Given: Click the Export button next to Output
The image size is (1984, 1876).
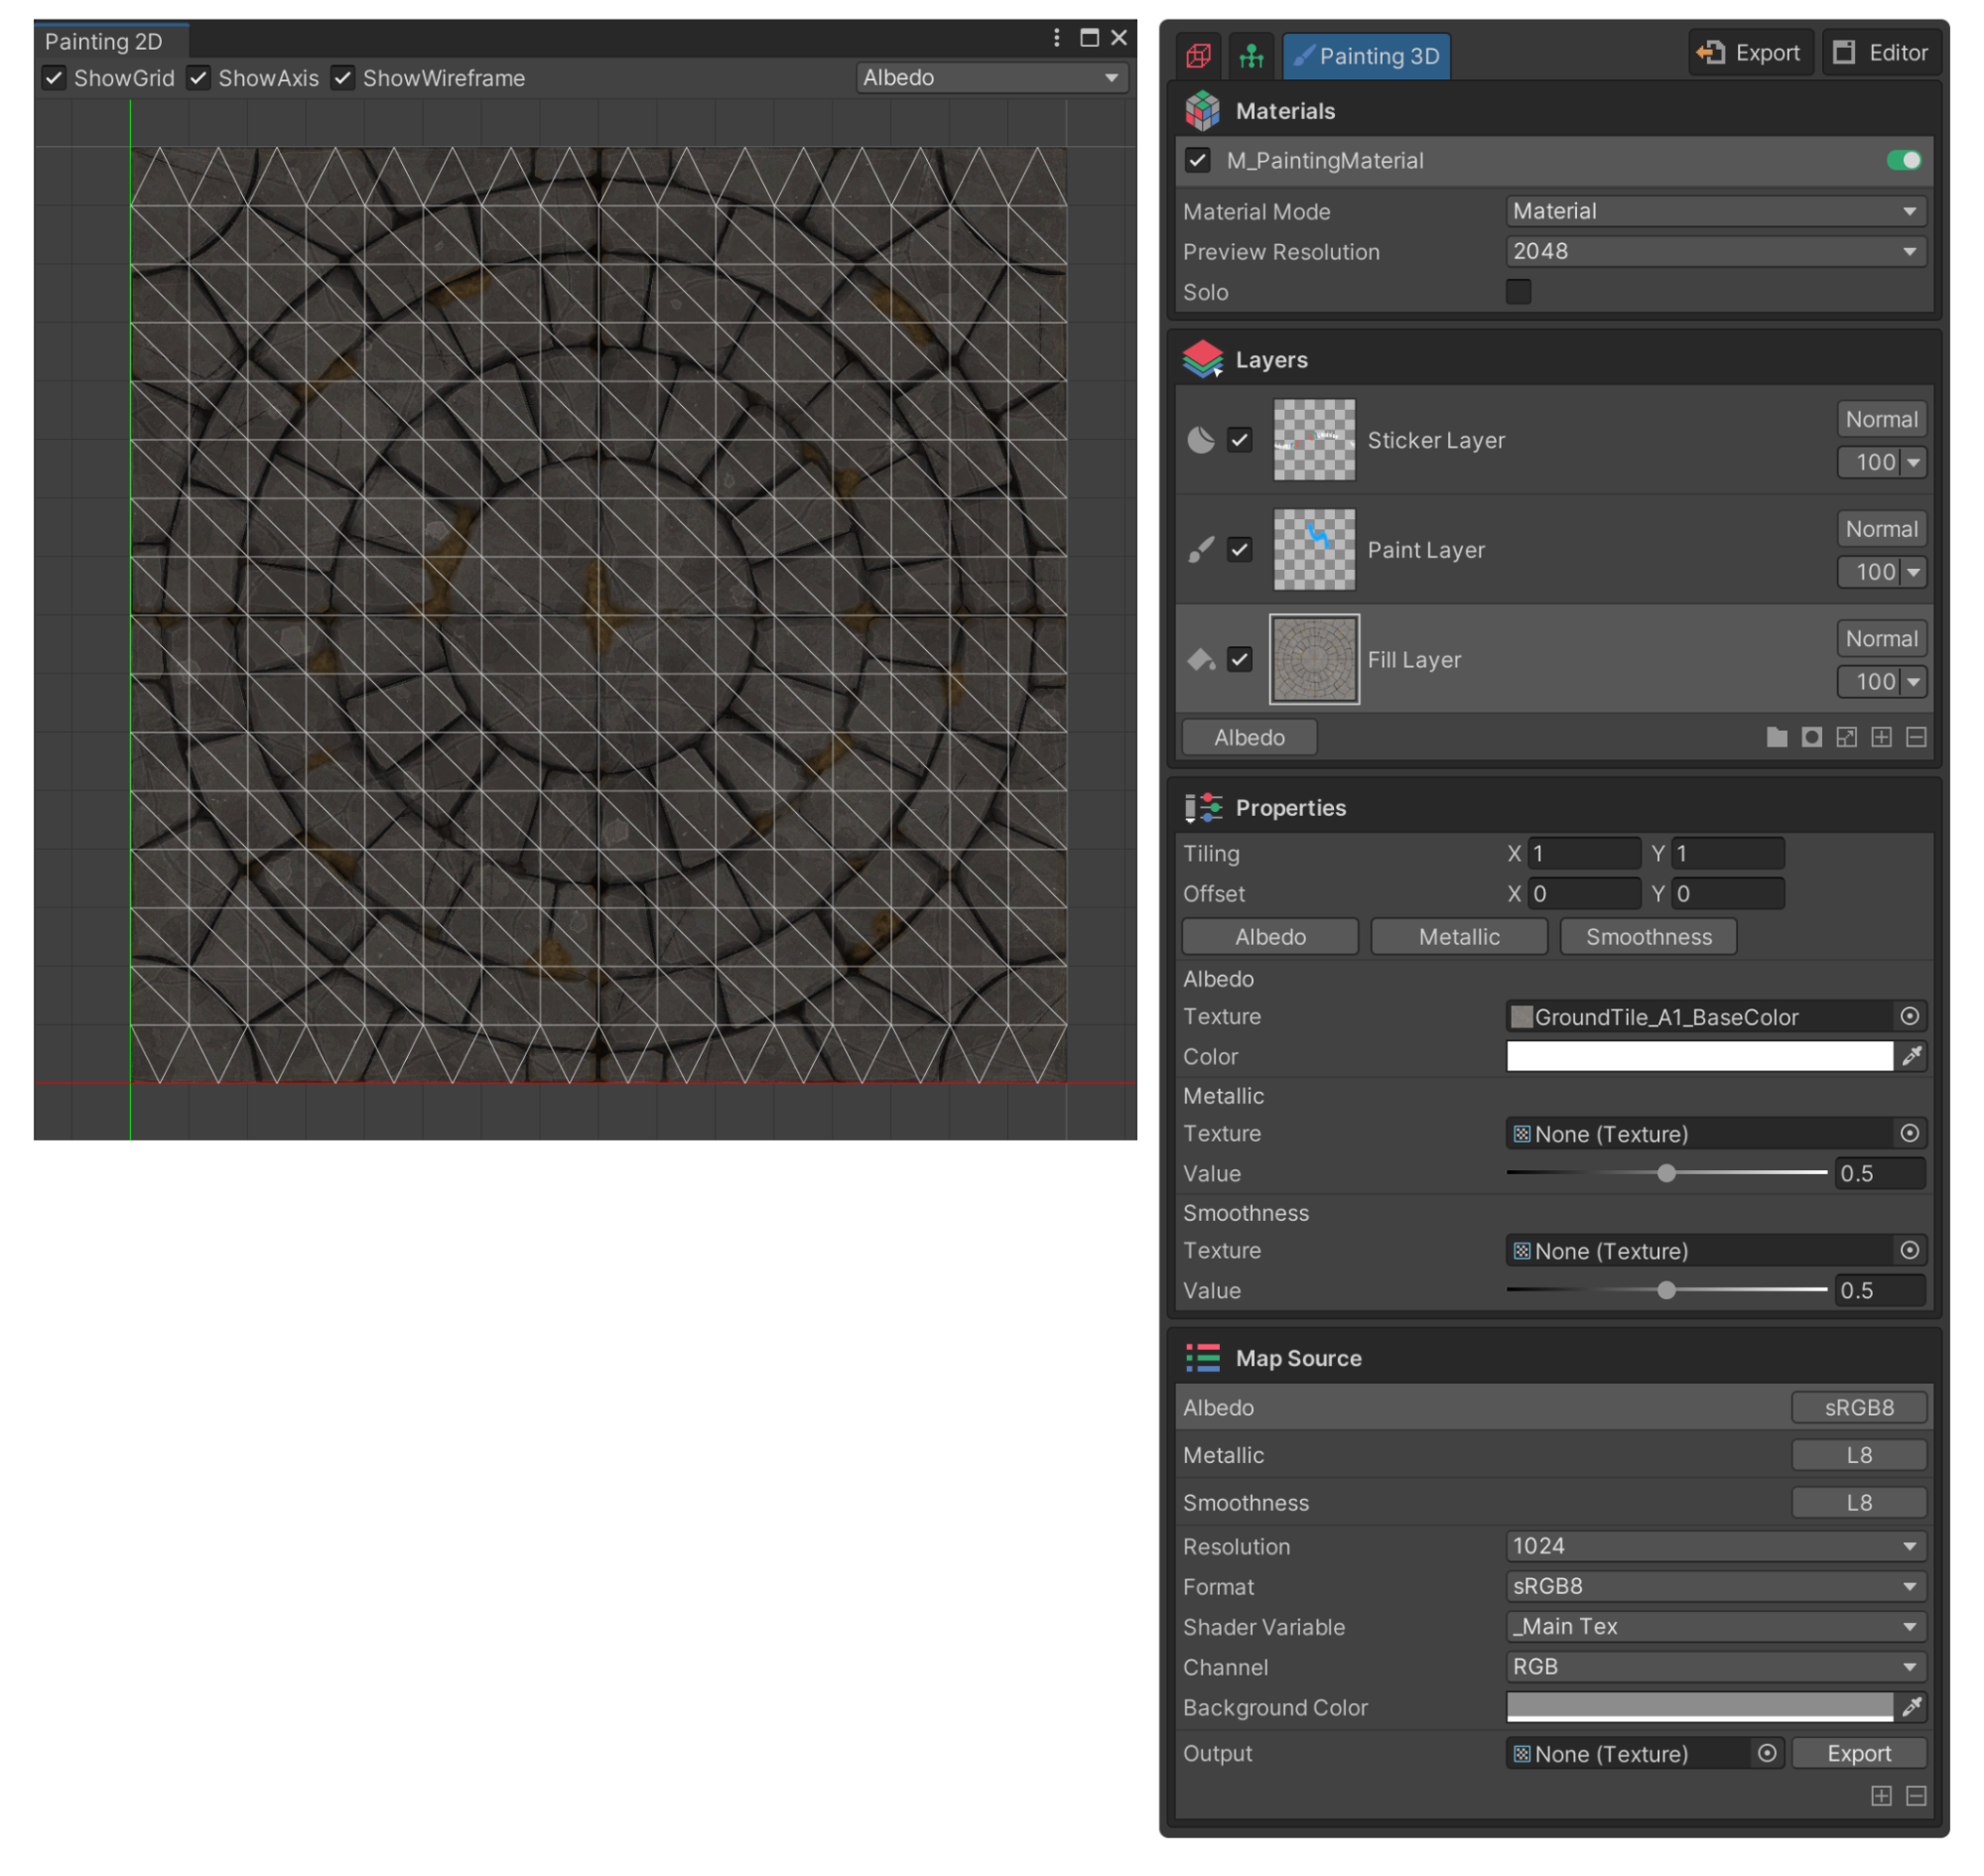Looking at the screenshot, I should point(1858,1753).
